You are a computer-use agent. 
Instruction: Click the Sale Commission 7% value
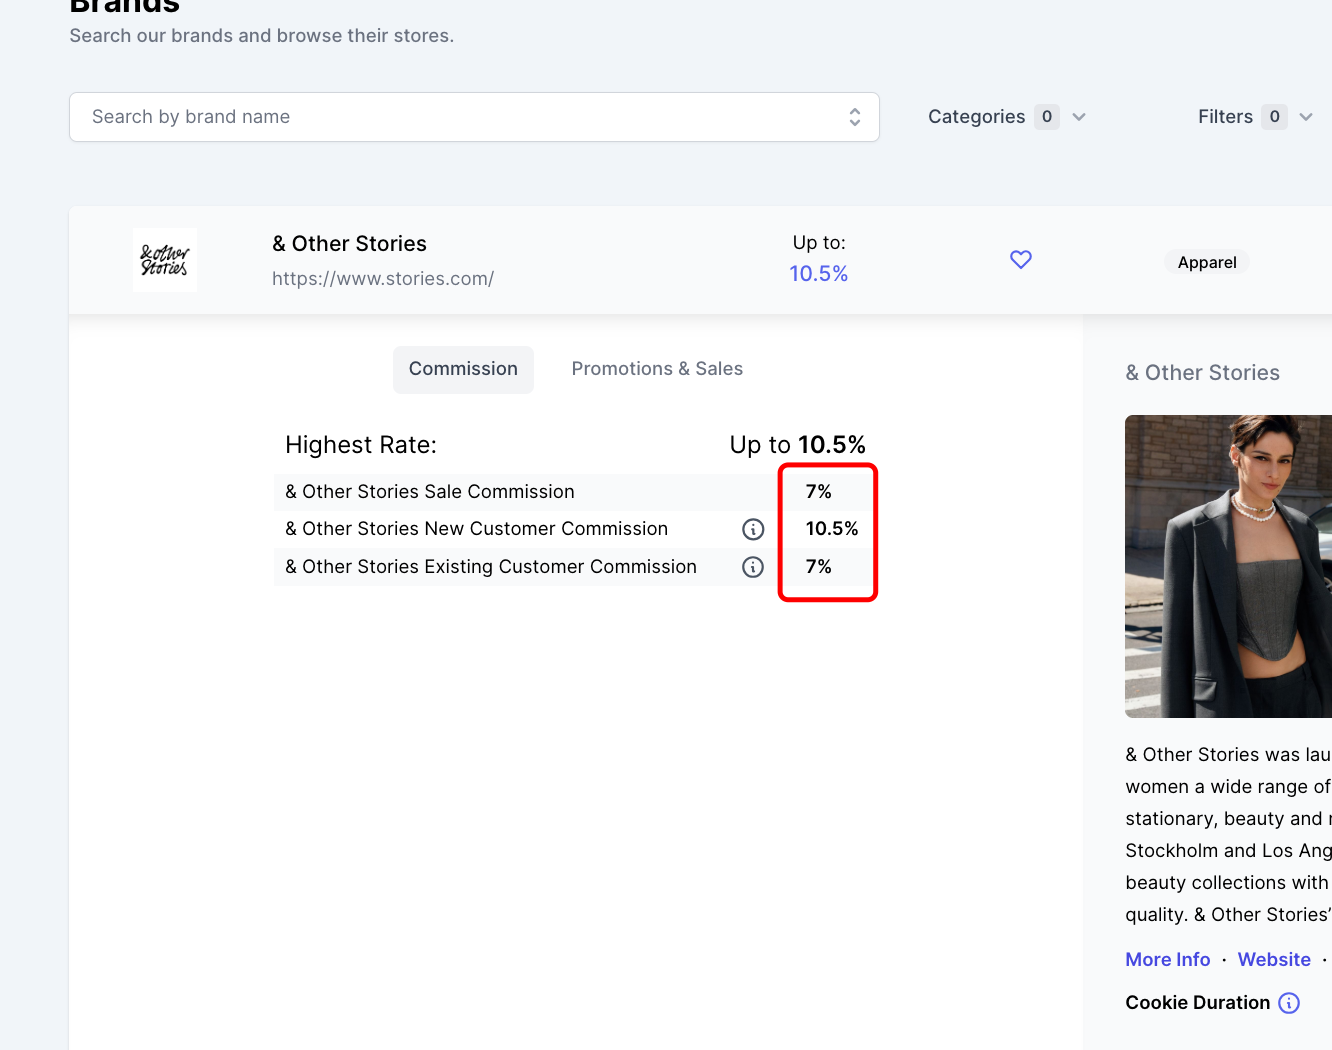click(x=818, y=492)
